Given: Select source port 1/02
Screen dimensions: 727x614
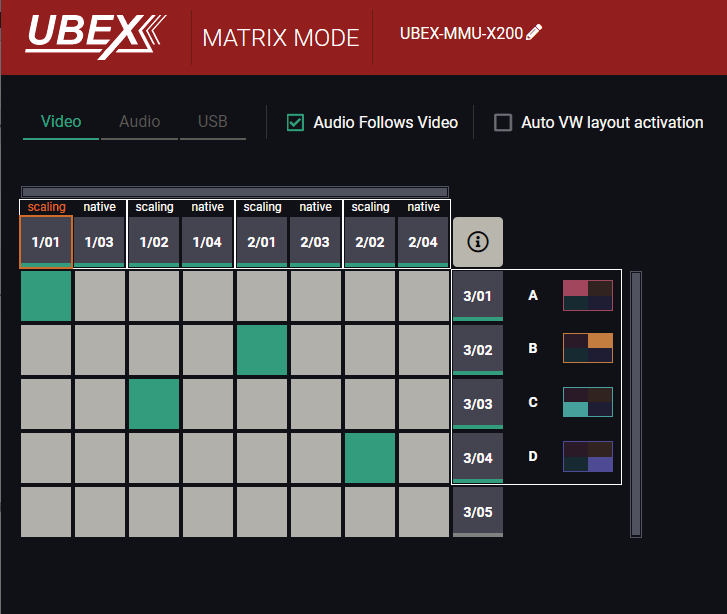Looking at the screenshot, I should [x=154, y=242].
